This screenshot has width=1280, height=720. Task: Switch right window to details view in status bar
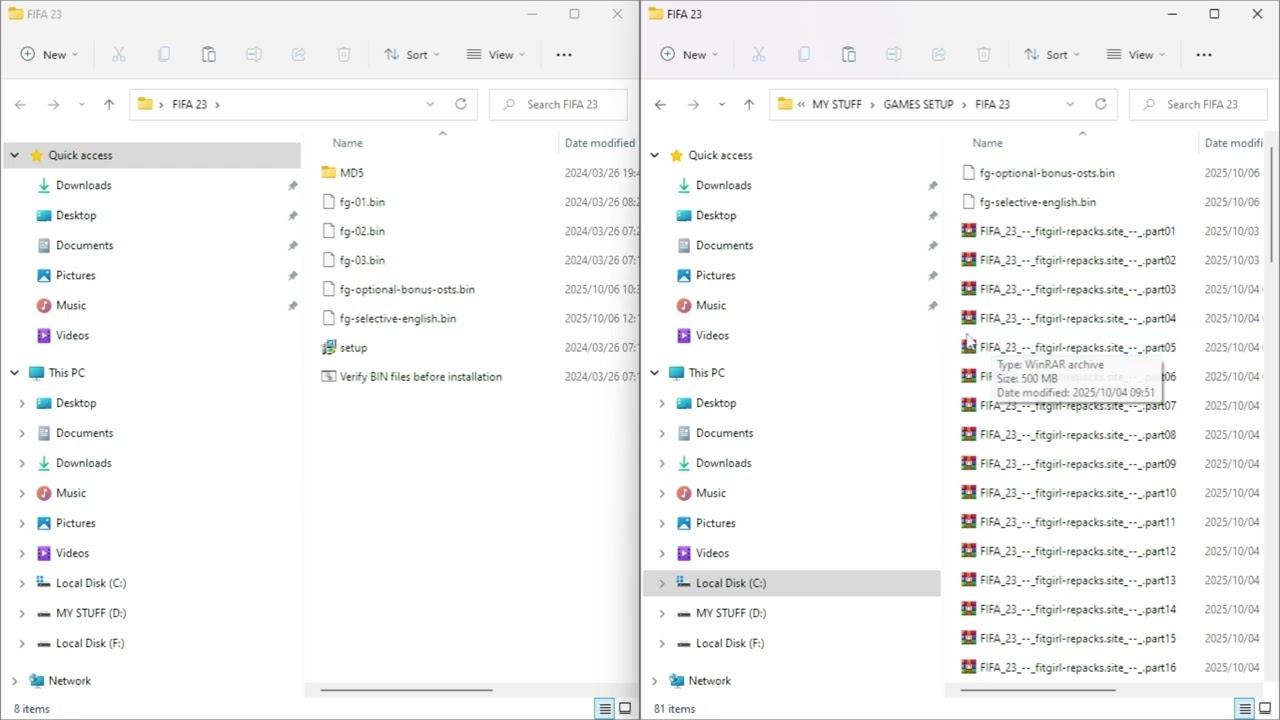[1245, 709]
